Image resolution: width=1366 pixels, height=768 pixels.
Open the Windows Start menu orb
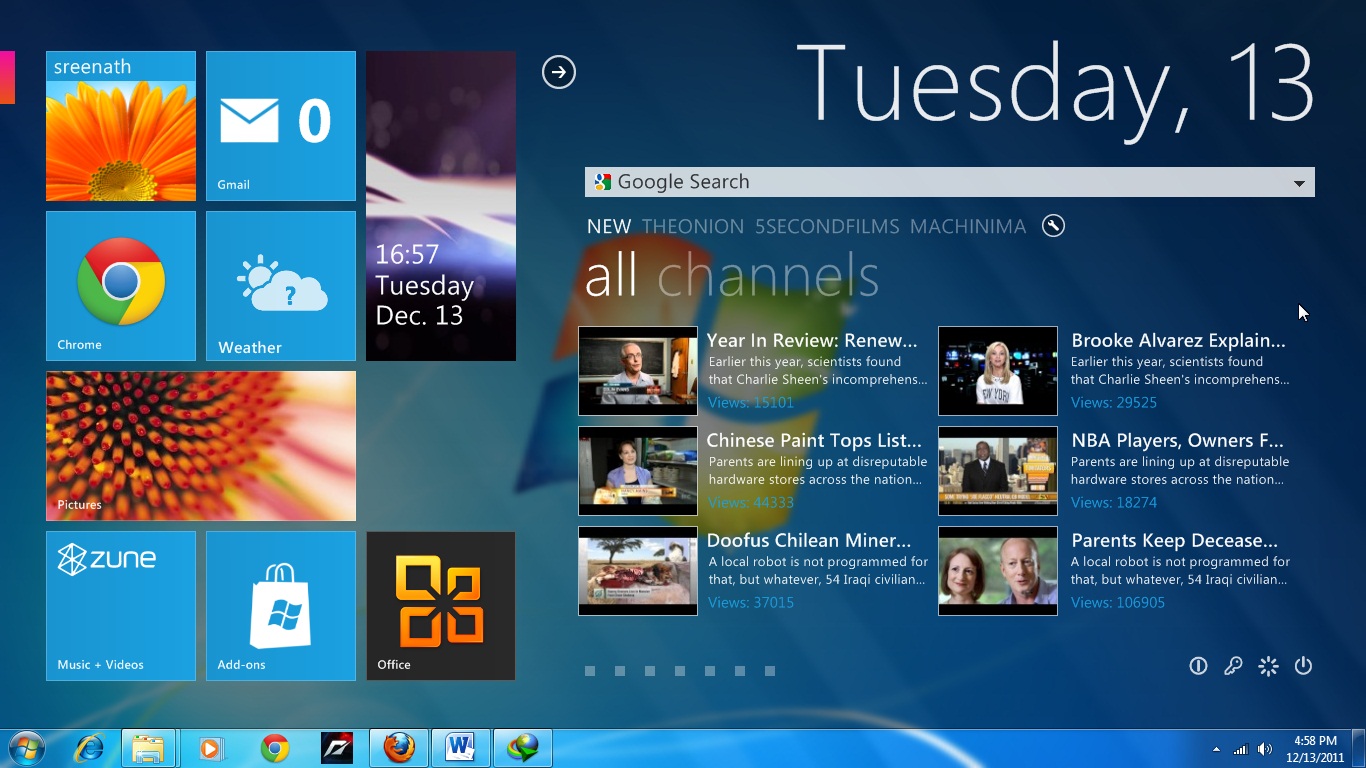(27, 748)
